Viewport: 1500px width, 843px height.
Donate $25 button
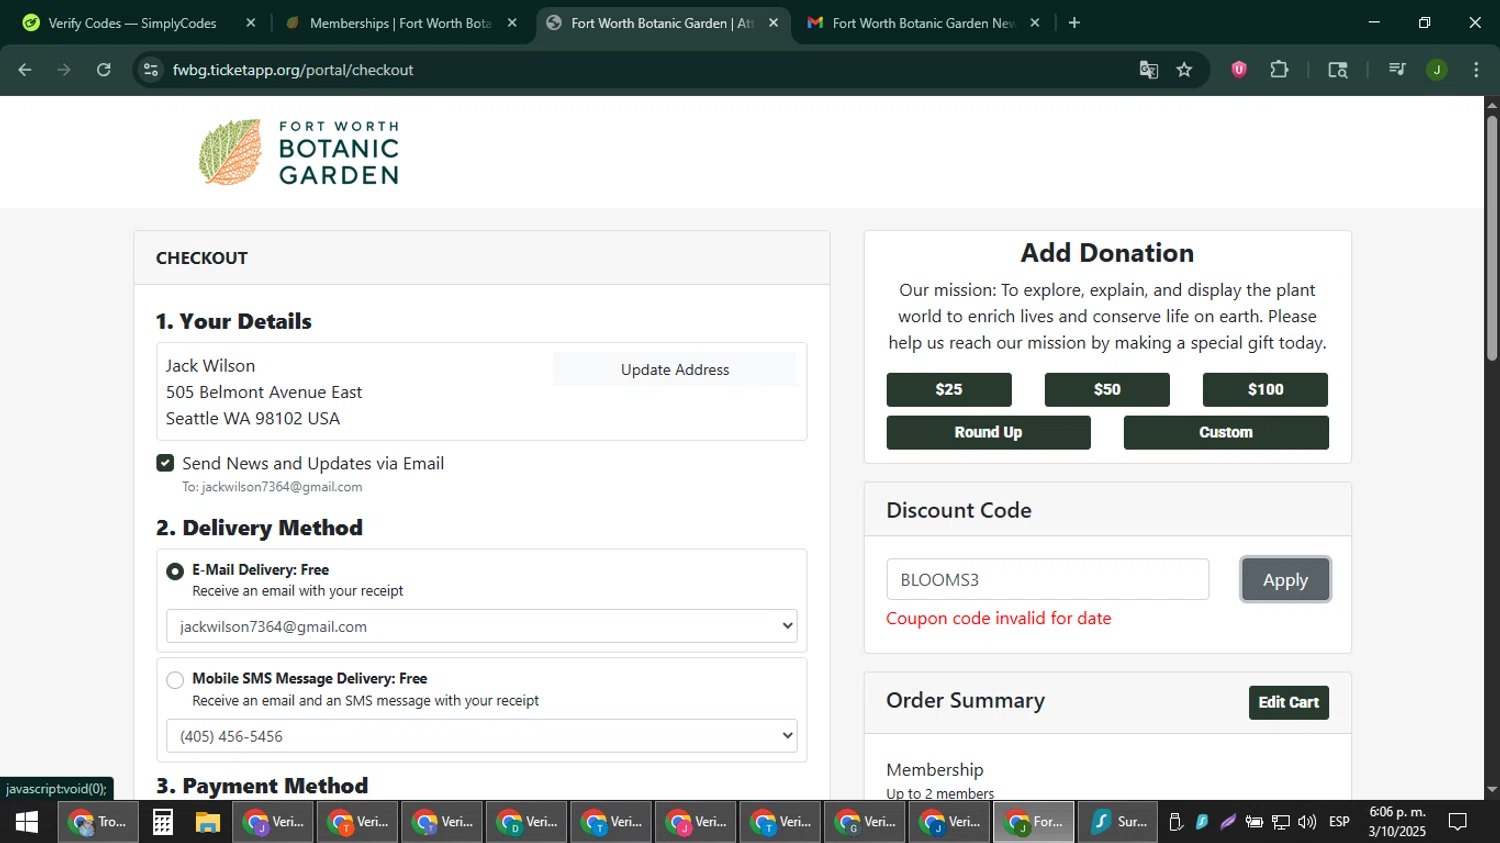(949, 390)
